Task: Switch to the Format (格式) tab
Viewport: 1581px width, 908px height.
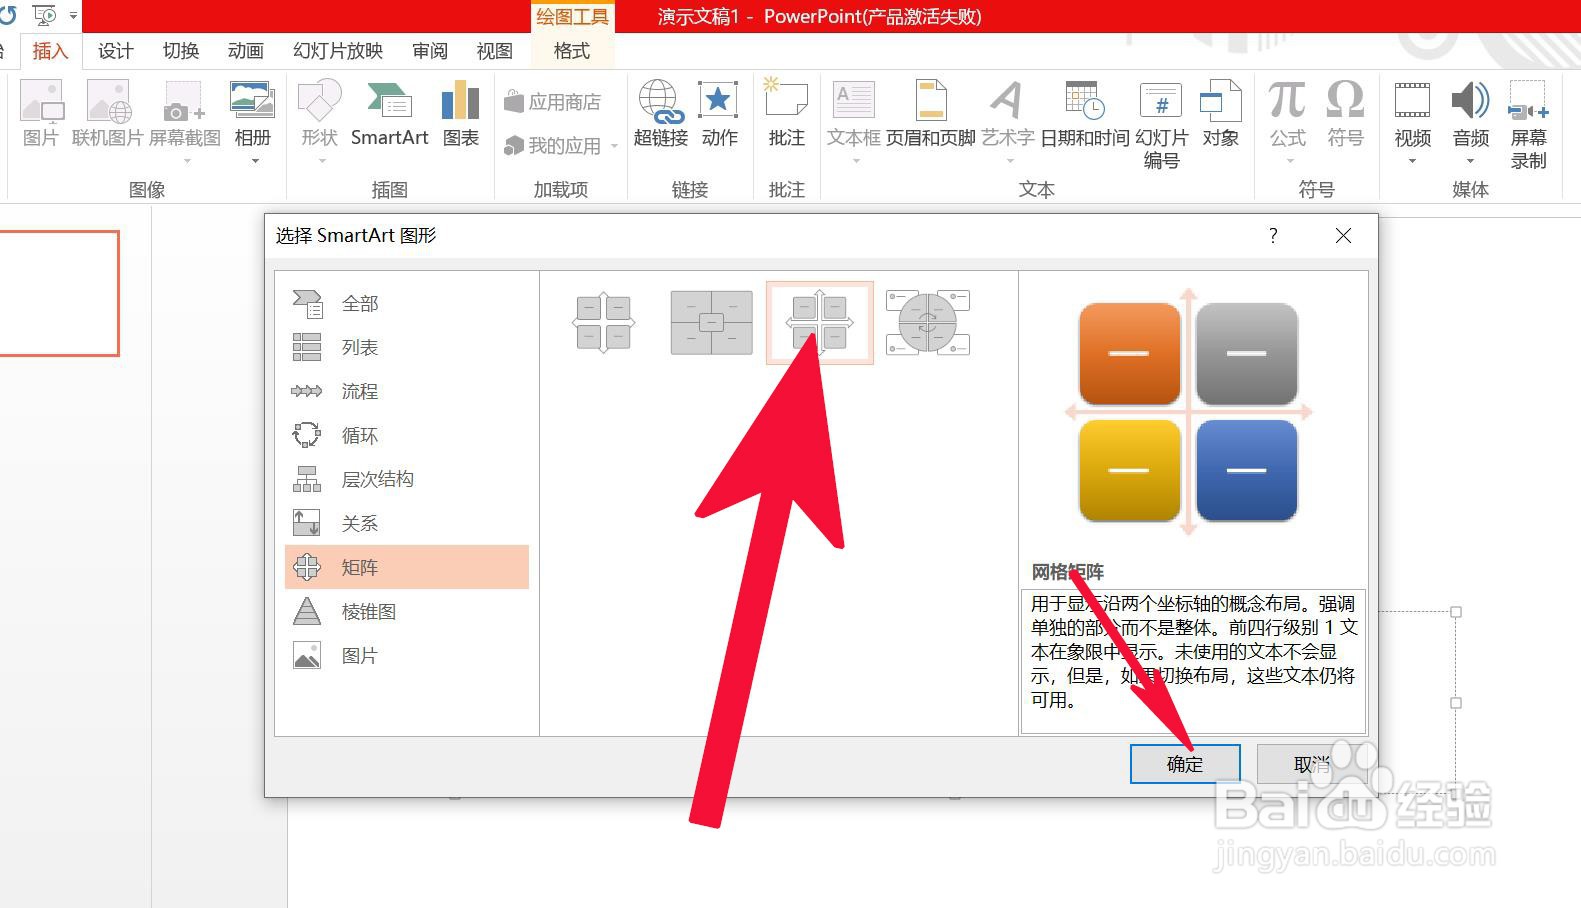Action: point(572,51)
